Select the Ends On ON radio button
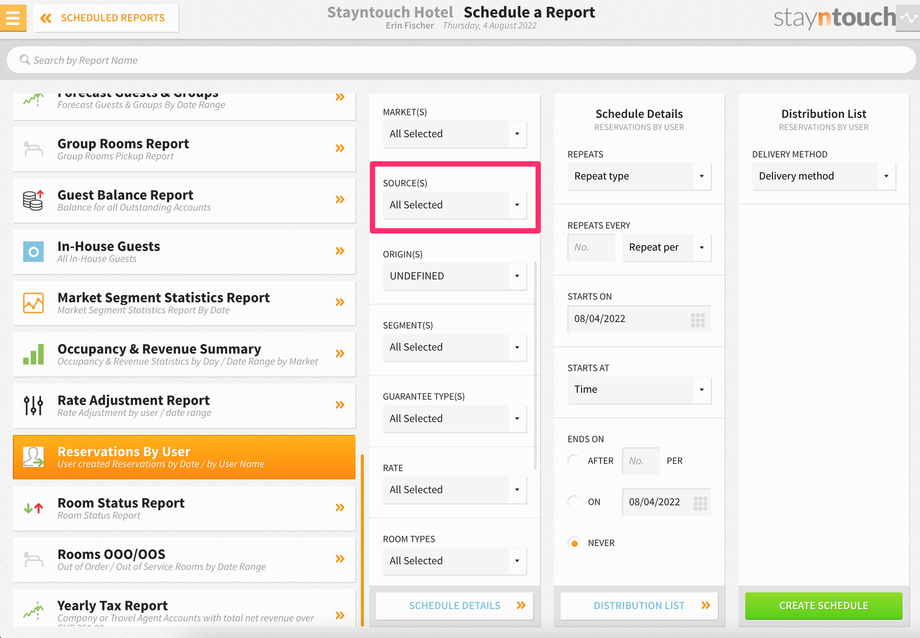 (574, 502)
